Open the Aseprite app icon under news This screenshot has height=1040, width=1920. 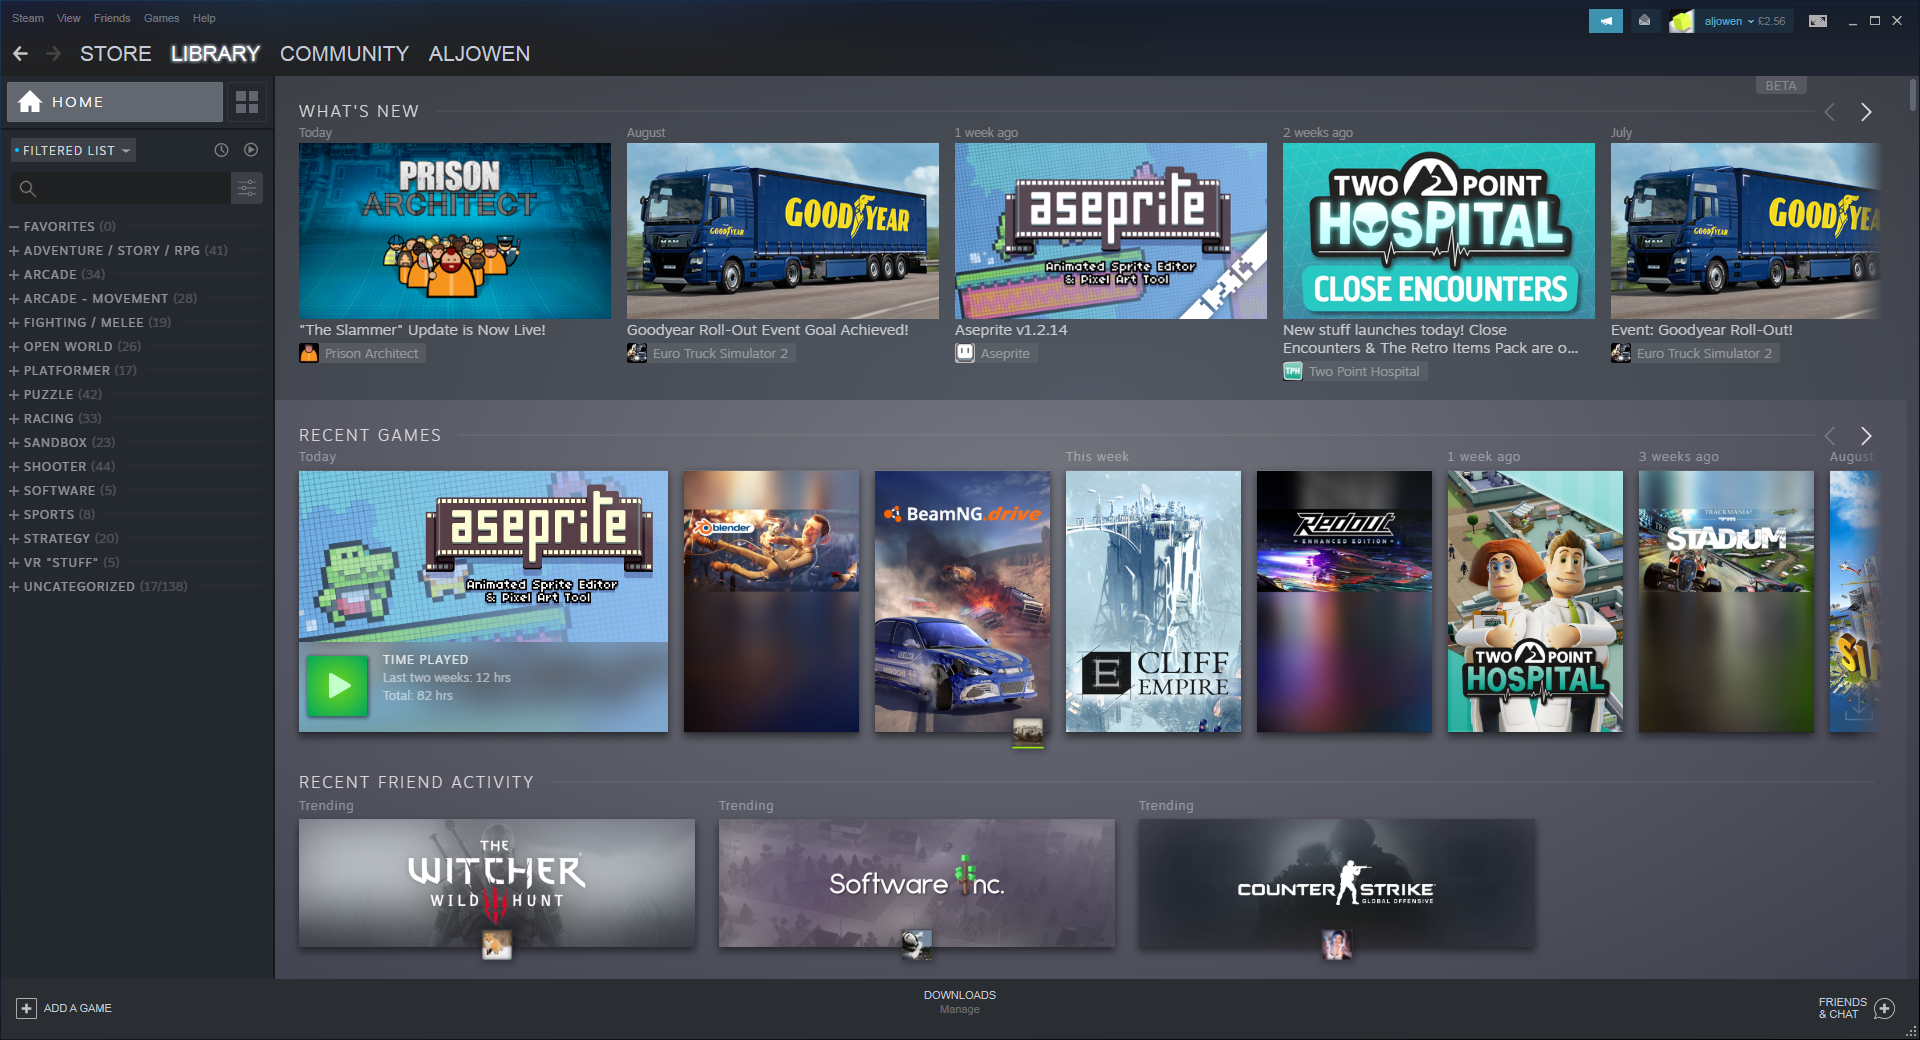(x=965, y=353)
